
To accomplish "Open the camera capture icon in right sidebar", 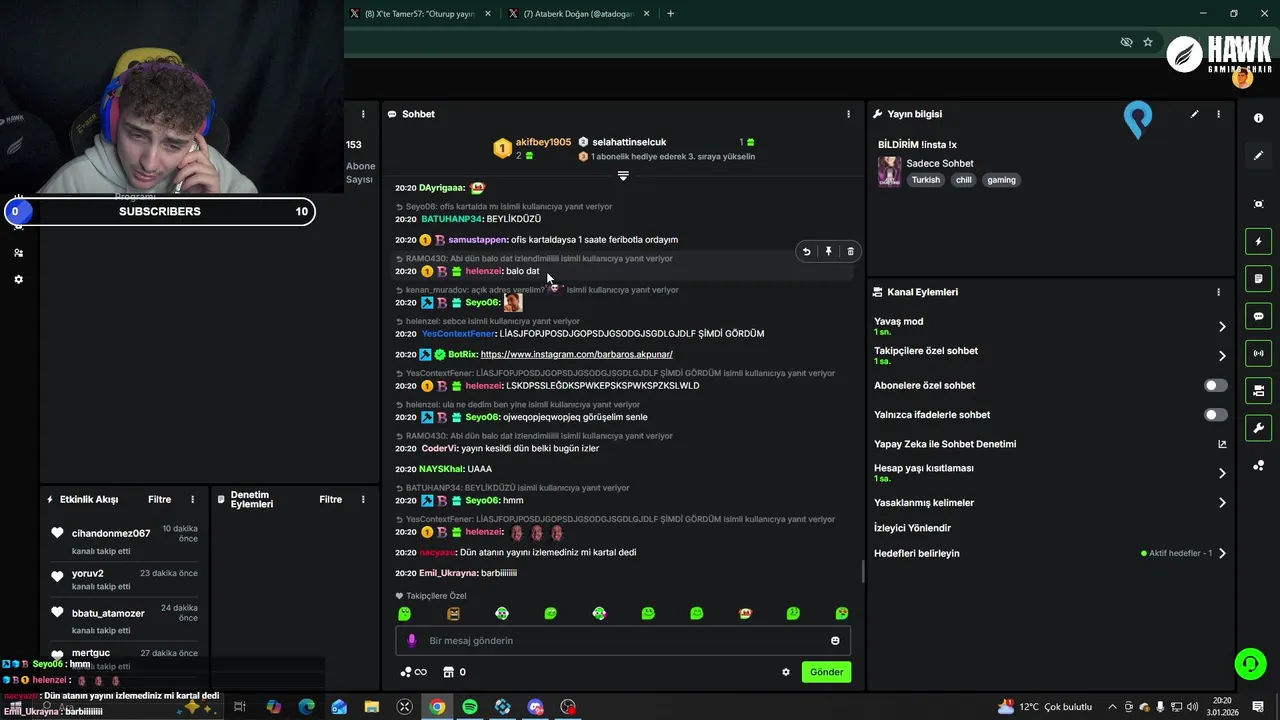I will coord(1258,204).
